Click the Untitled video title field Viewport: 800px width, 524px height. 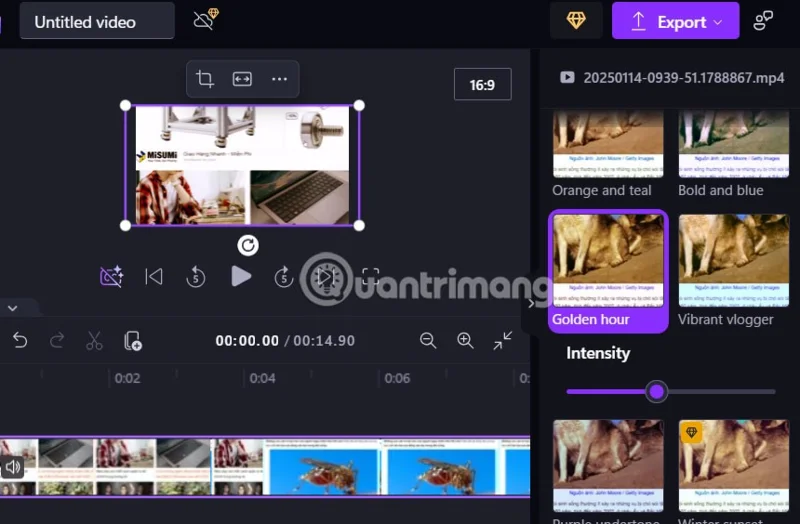[97, 21]
